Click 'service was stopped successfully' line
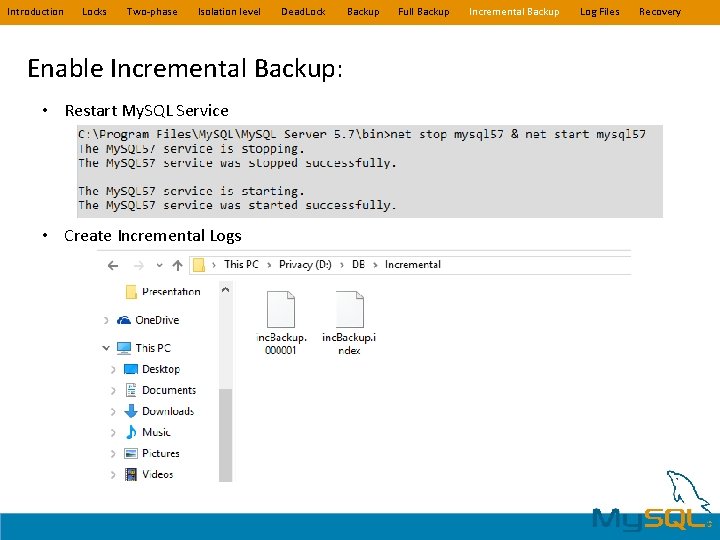The height and width of the screenshot is (540, 720). [x=237, y=163]
